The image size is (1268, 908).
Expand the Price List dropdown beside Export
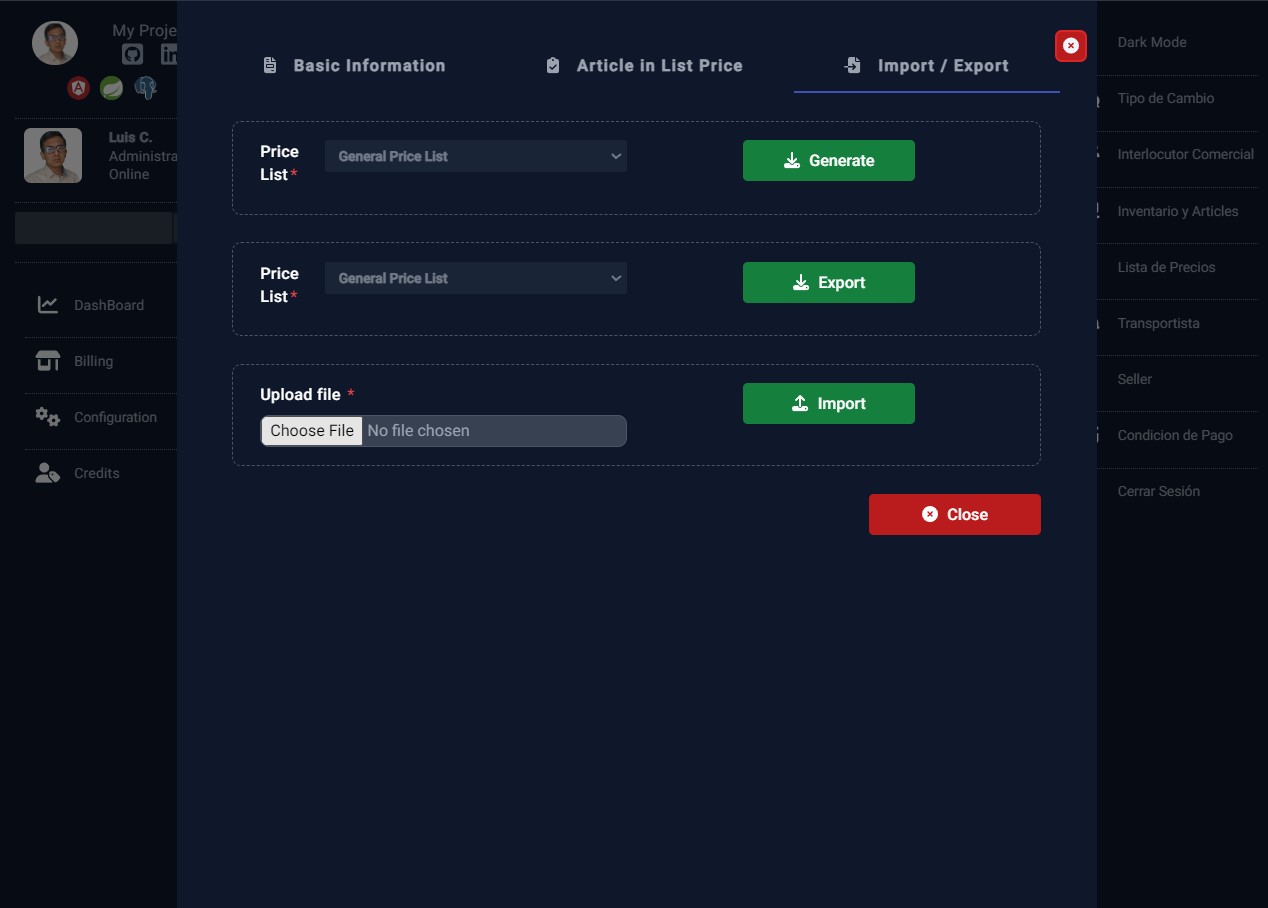(x=475, y=278)
